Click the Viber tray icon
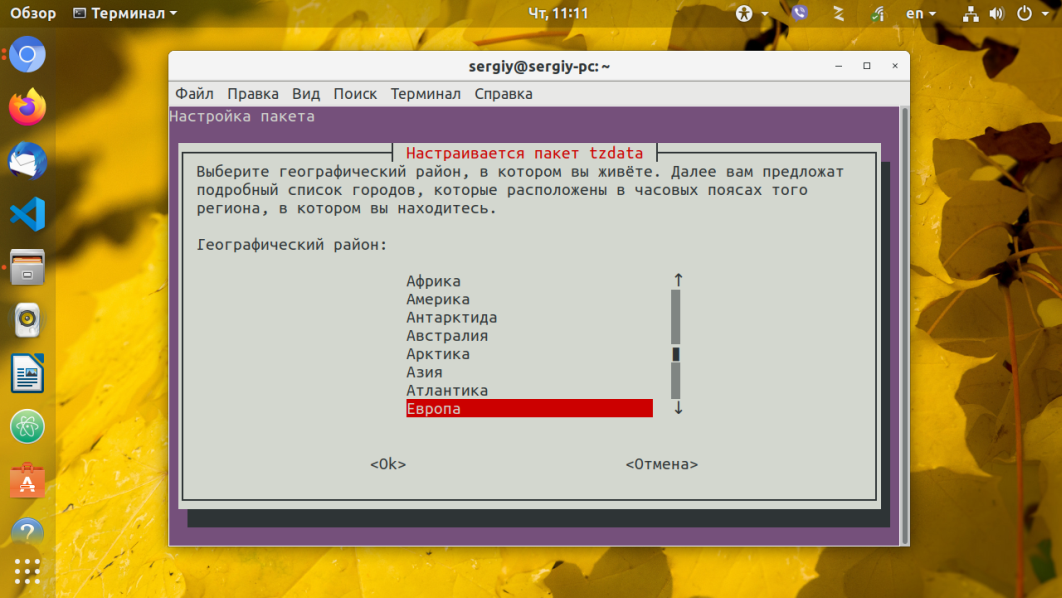The image size is (1062, 598). tap(800, 13)
